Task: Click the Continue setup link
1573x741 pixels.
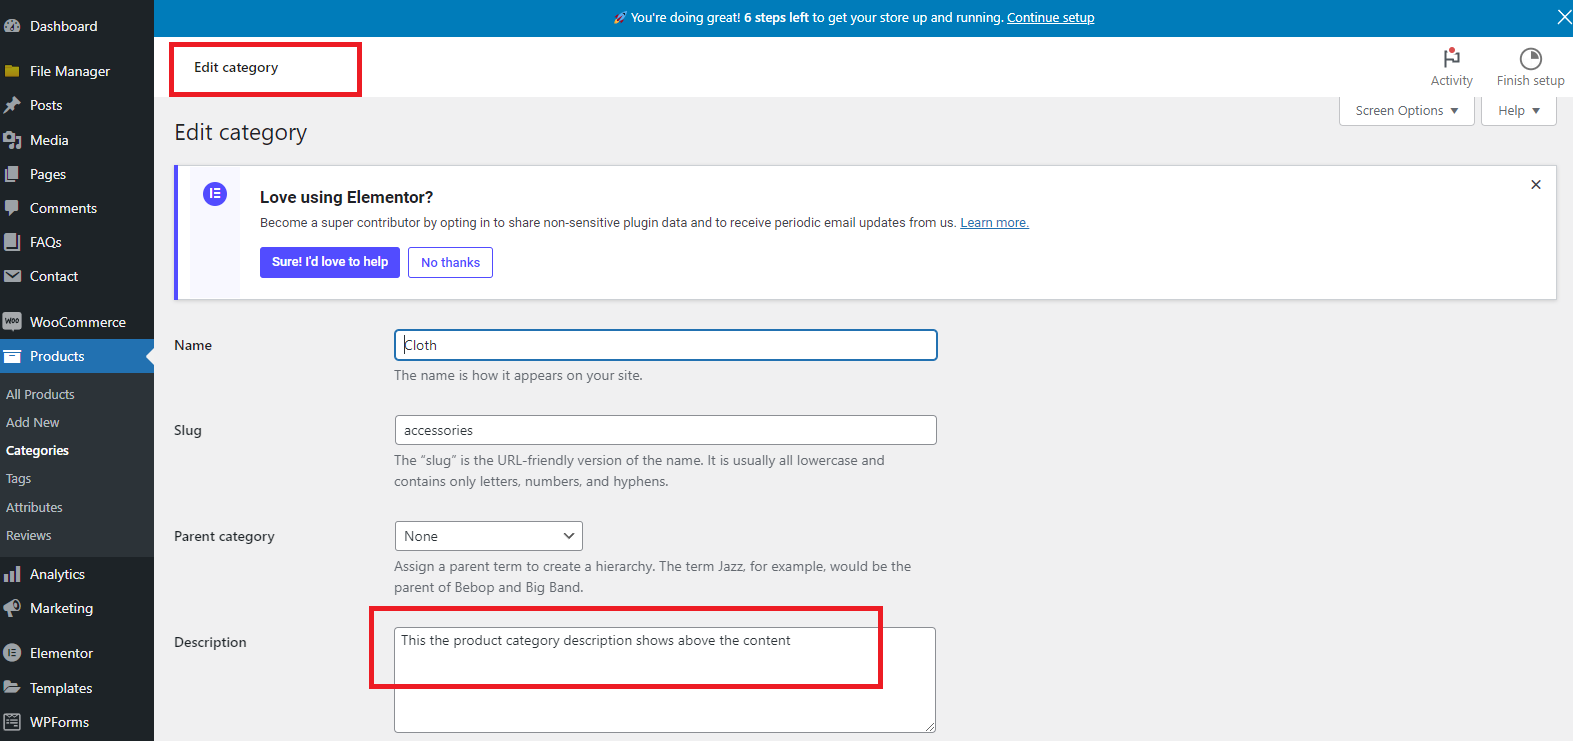Action: tap(1050, 18)
